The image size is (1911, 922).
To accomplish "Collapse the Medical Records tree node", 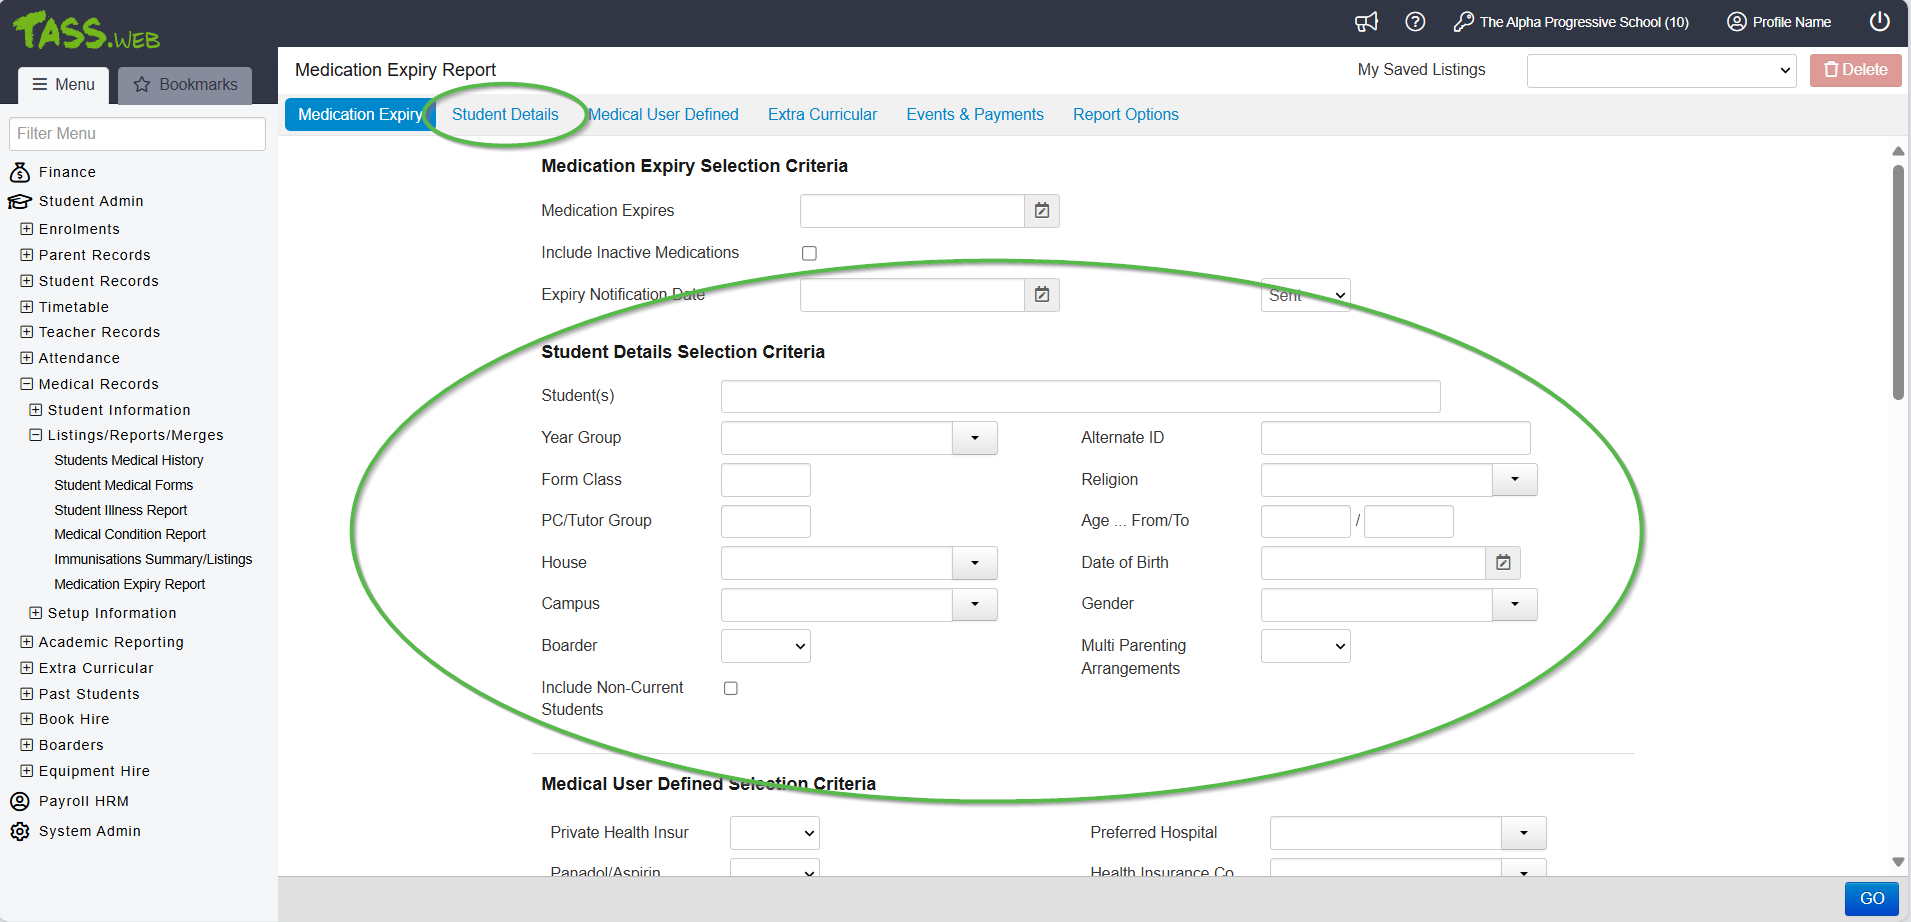I will 27,384.
